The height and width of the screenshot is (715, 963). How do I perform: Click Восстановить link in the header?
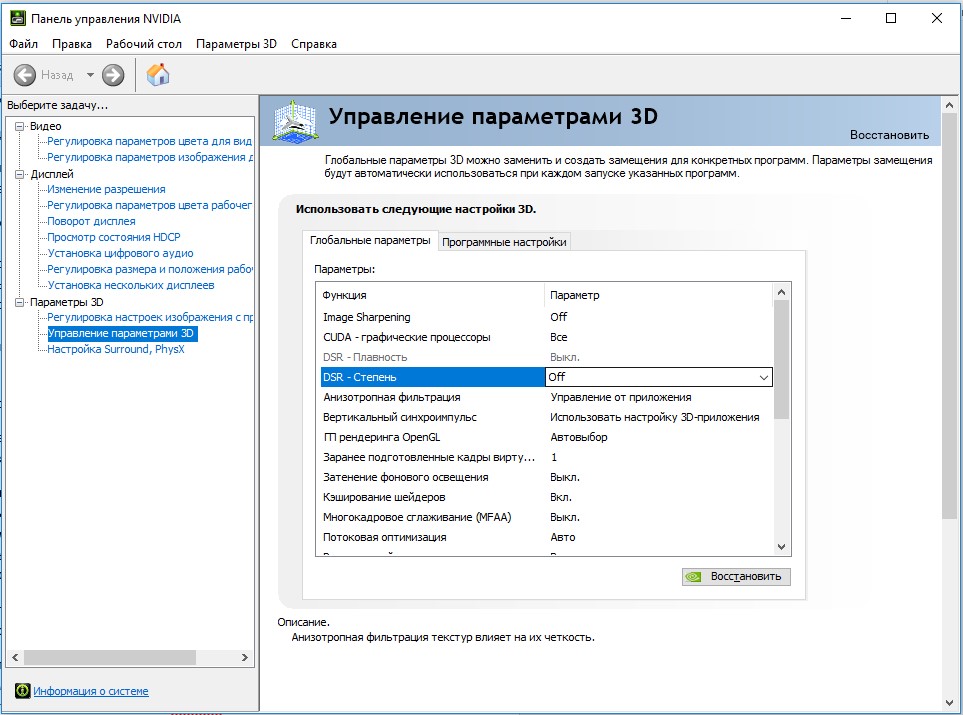[889, 135]
